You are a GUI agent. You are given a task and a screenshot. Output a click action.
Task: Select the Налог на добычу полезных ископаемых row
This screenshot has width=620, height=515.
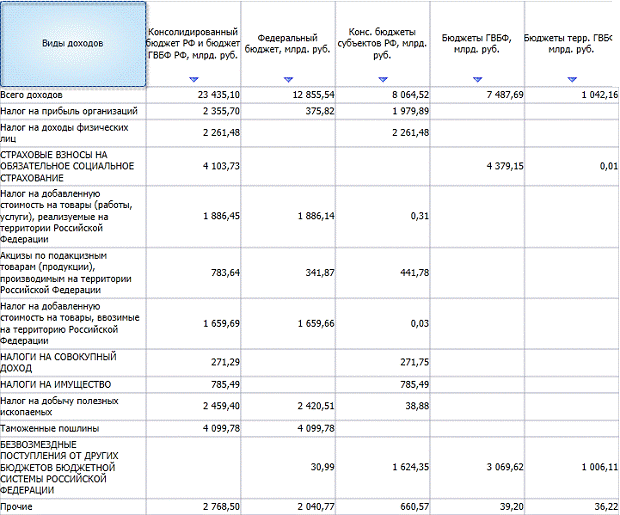[x=59, y=406]
